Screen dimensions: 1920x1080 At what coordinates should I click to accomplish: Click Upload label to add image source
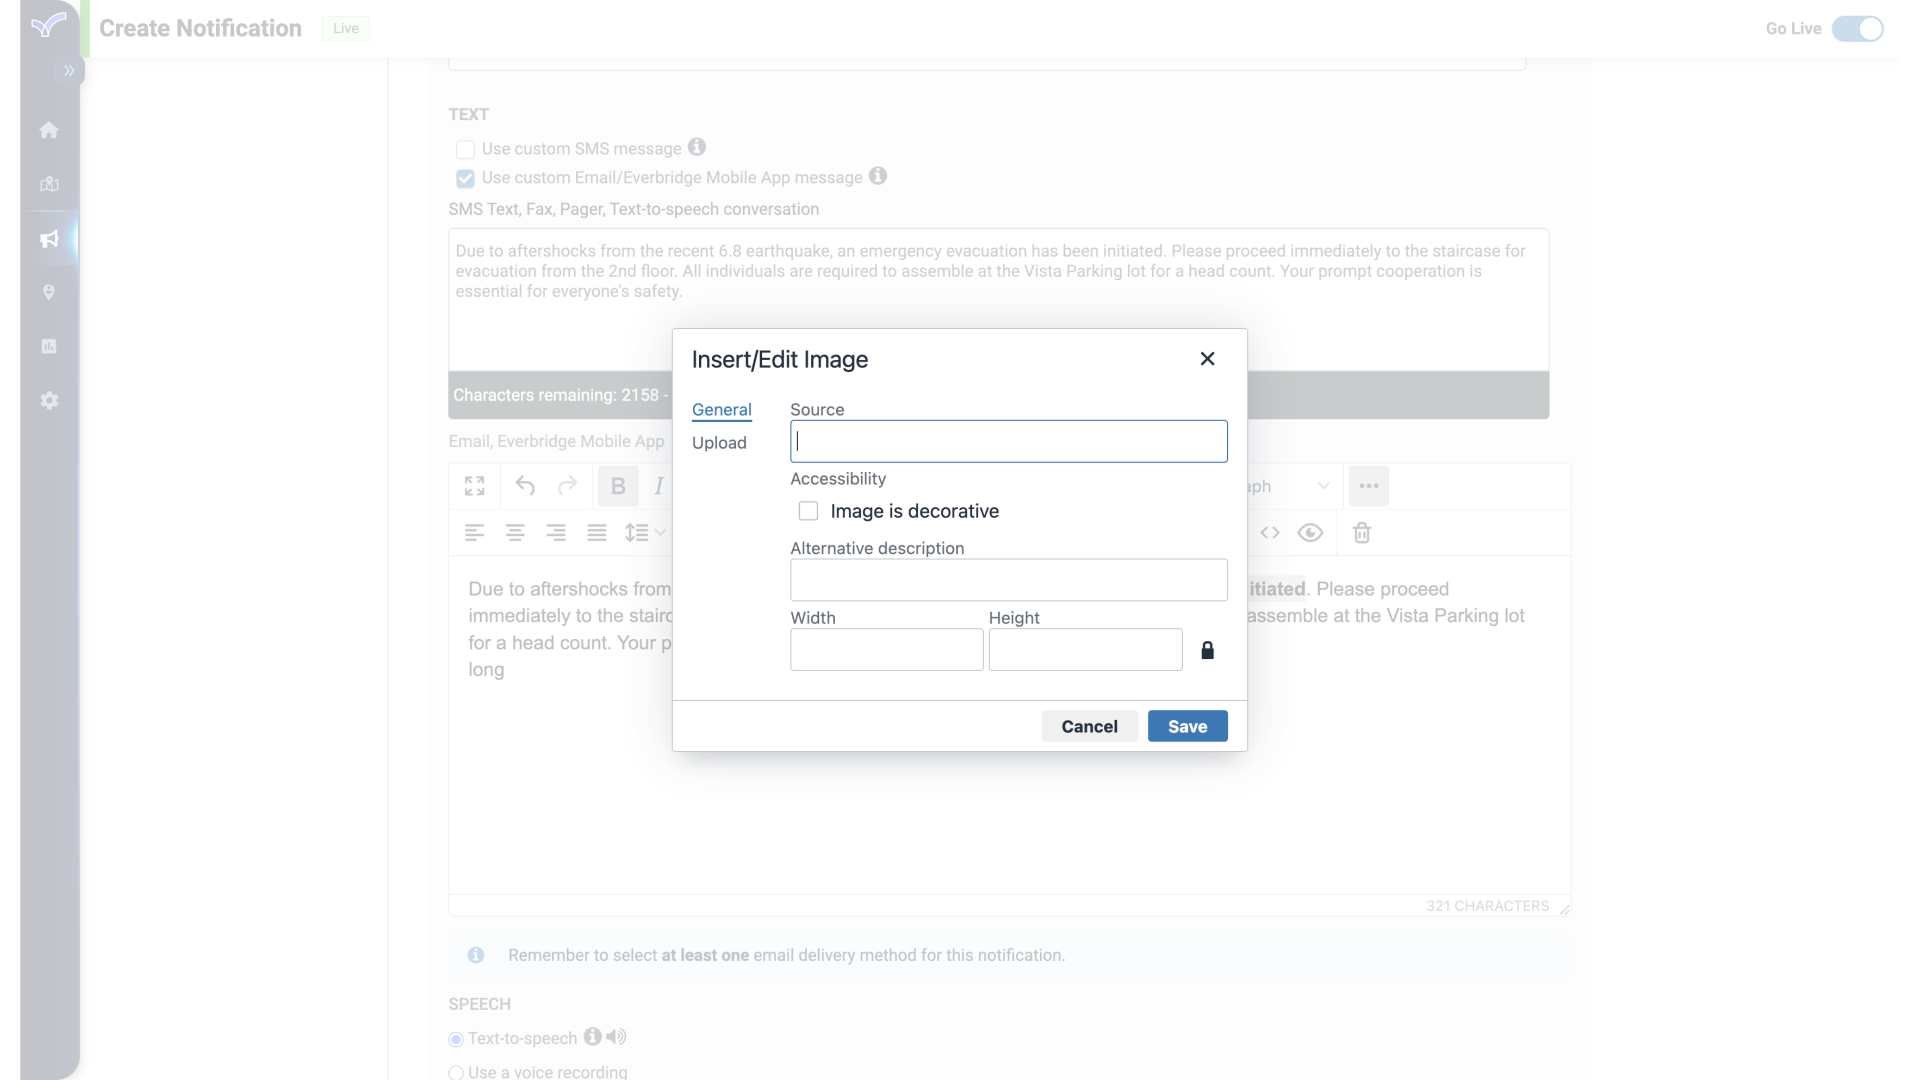[x=720, y=442]
